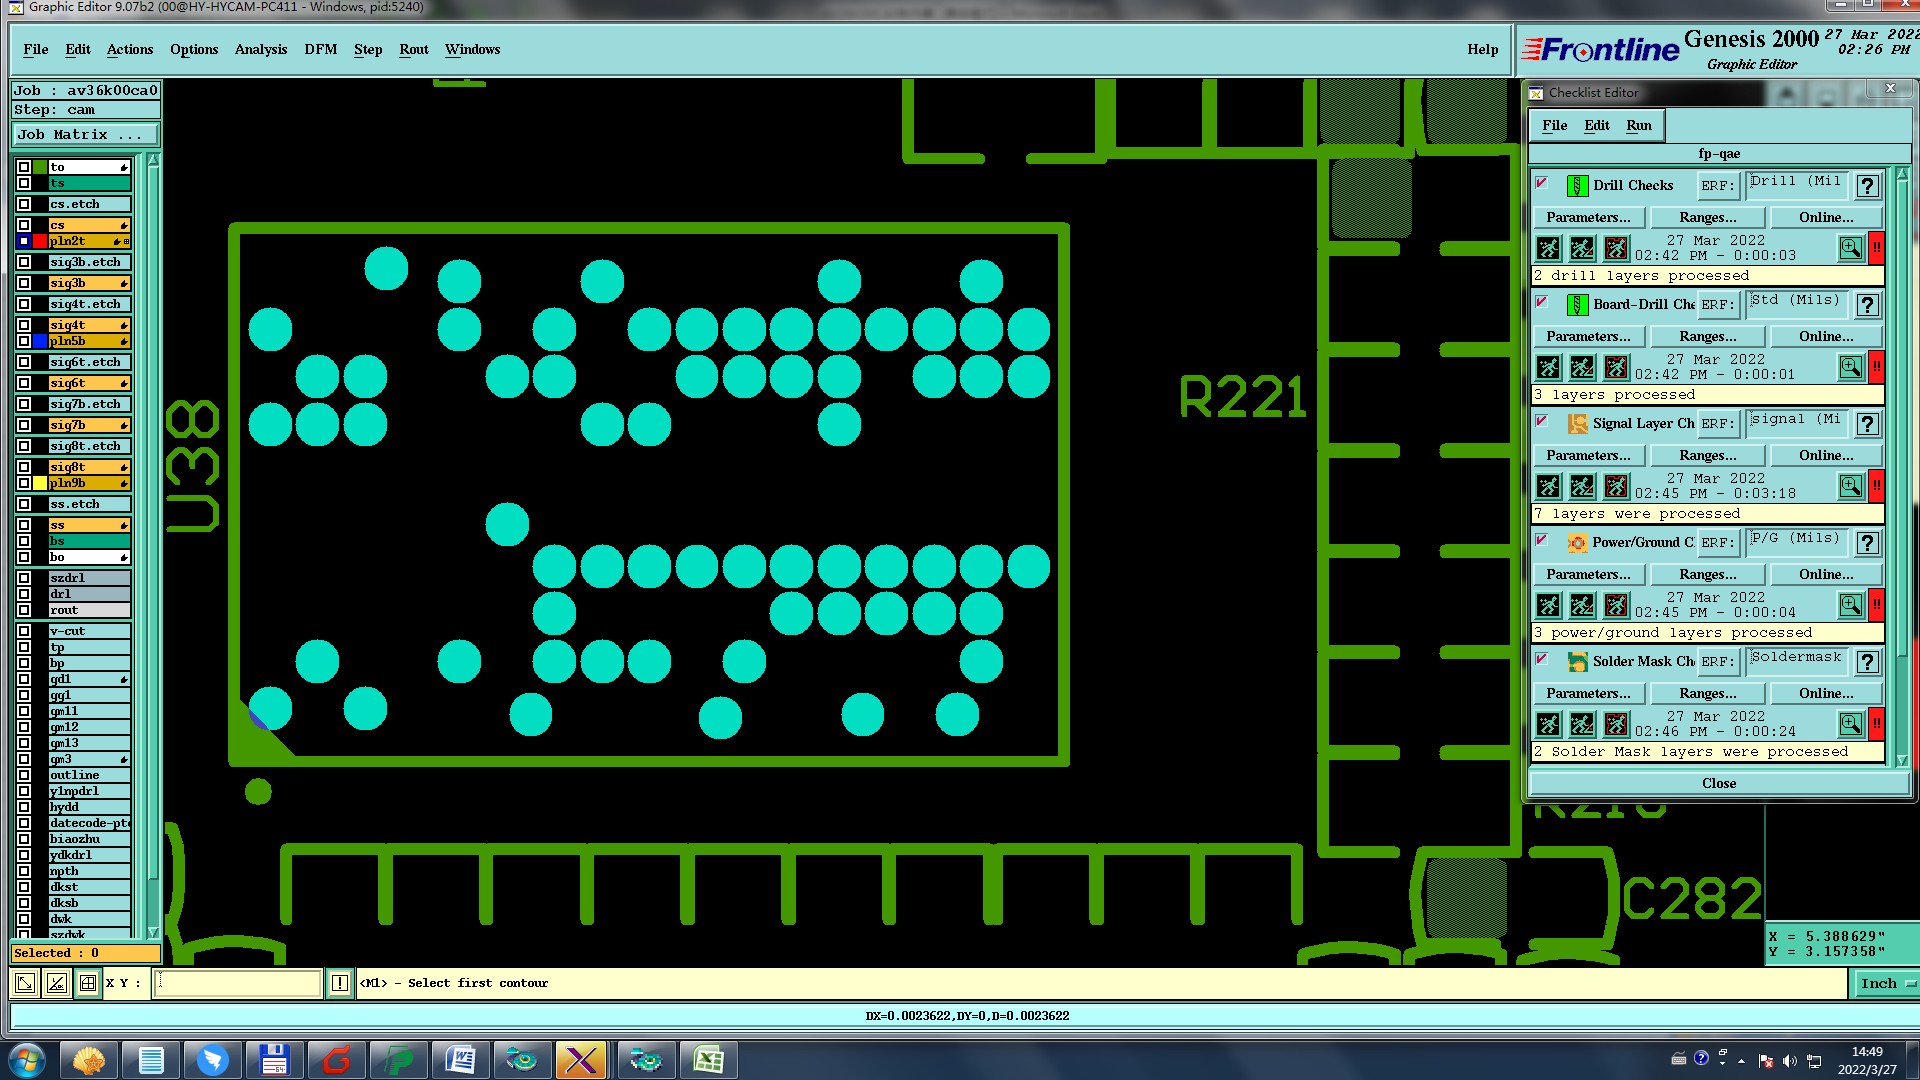The width and height of the screenshot is (1920, 1080).
Task: Open help for Board-Drill Checks
Action: point(1866,305)
